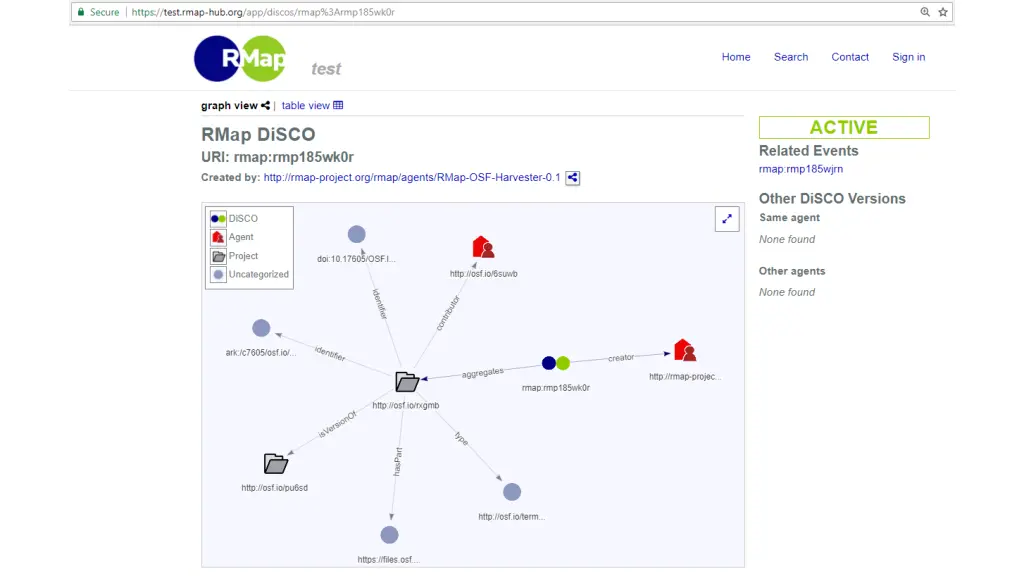Open the RMap-OSF-Harvester-0.1 agent link
1024x576 pixels.
412,177
